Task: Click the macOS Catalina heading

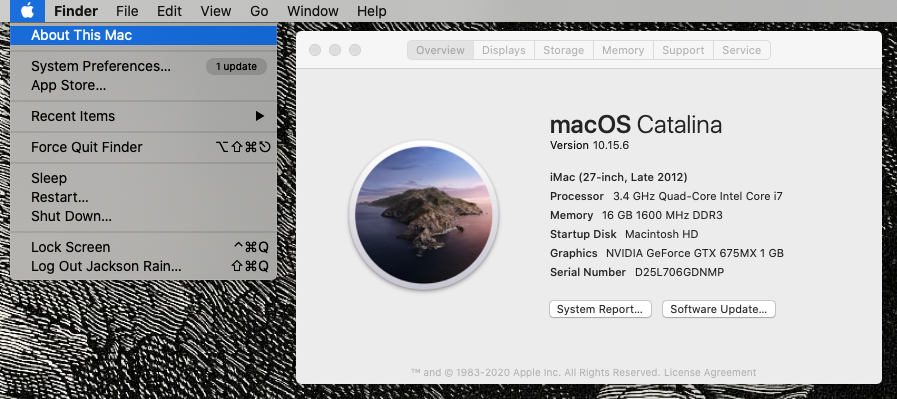Action: point(636,124)
